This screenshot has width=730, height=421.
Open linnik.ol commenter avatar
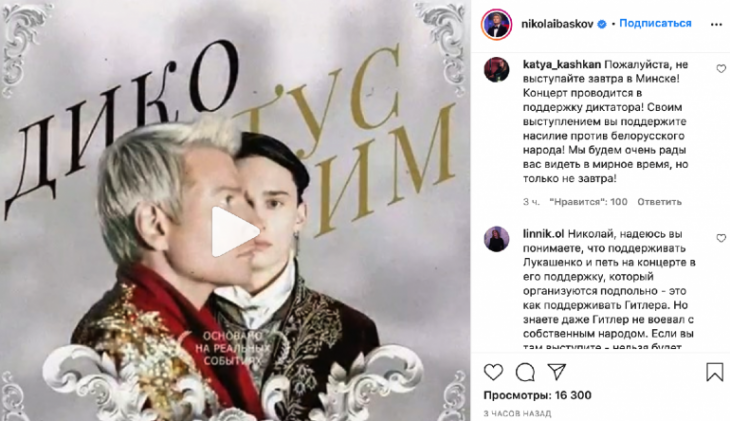point(497,239)
